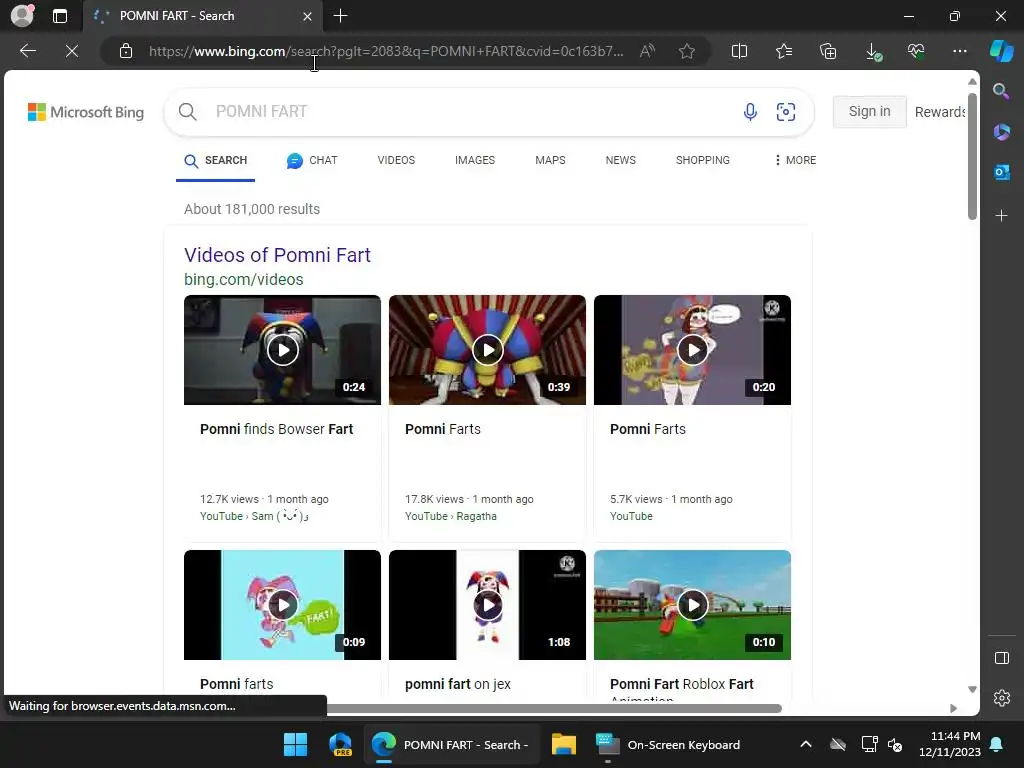Open the Rewards link

939,112
